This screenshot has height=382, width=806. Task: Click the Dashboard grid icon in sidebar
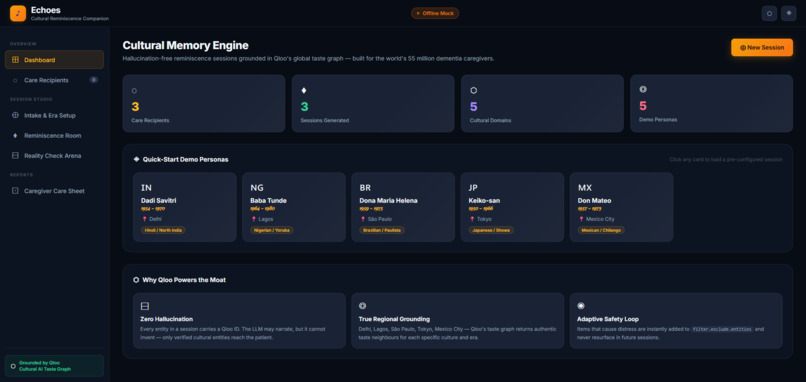point(15,60)
